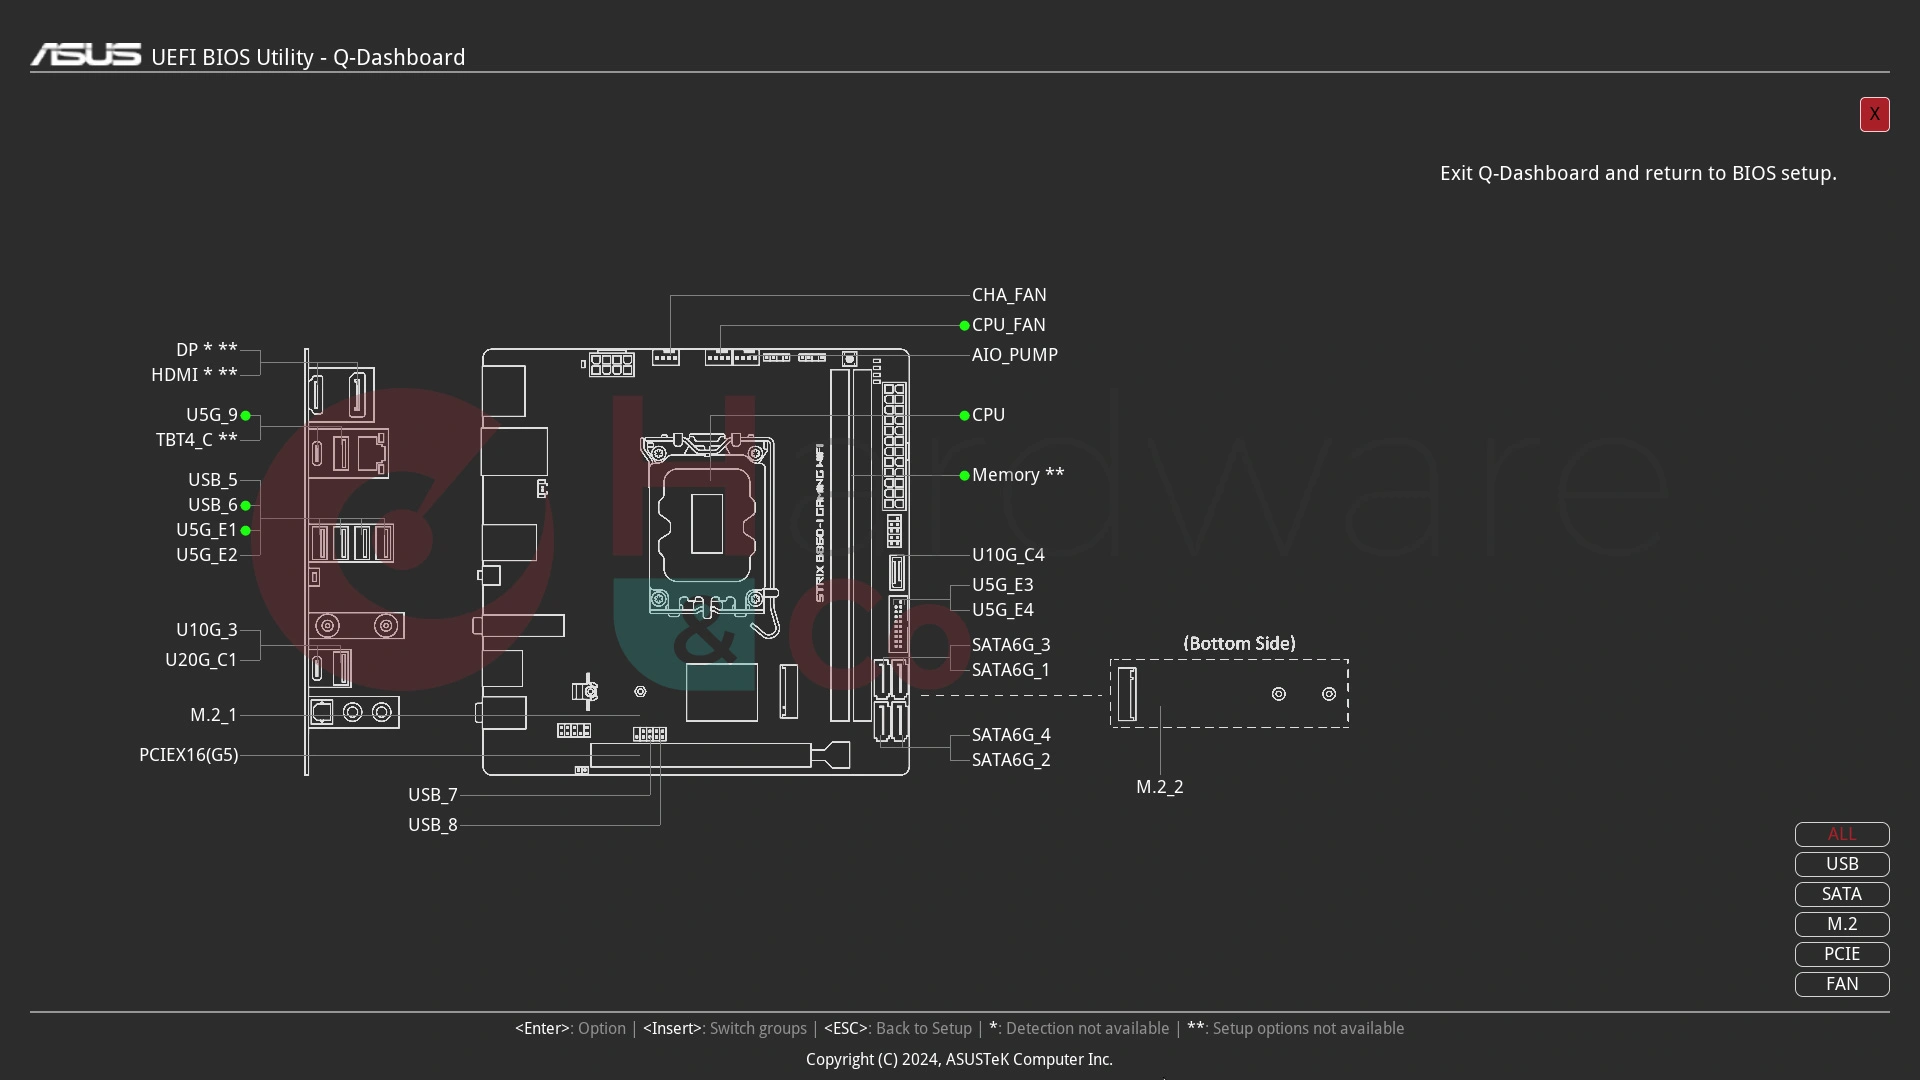The width and height of the screenshot is (1920, 1080).
Task: Expand SATA6G_3 connection details
Action: coord(1010,644)
